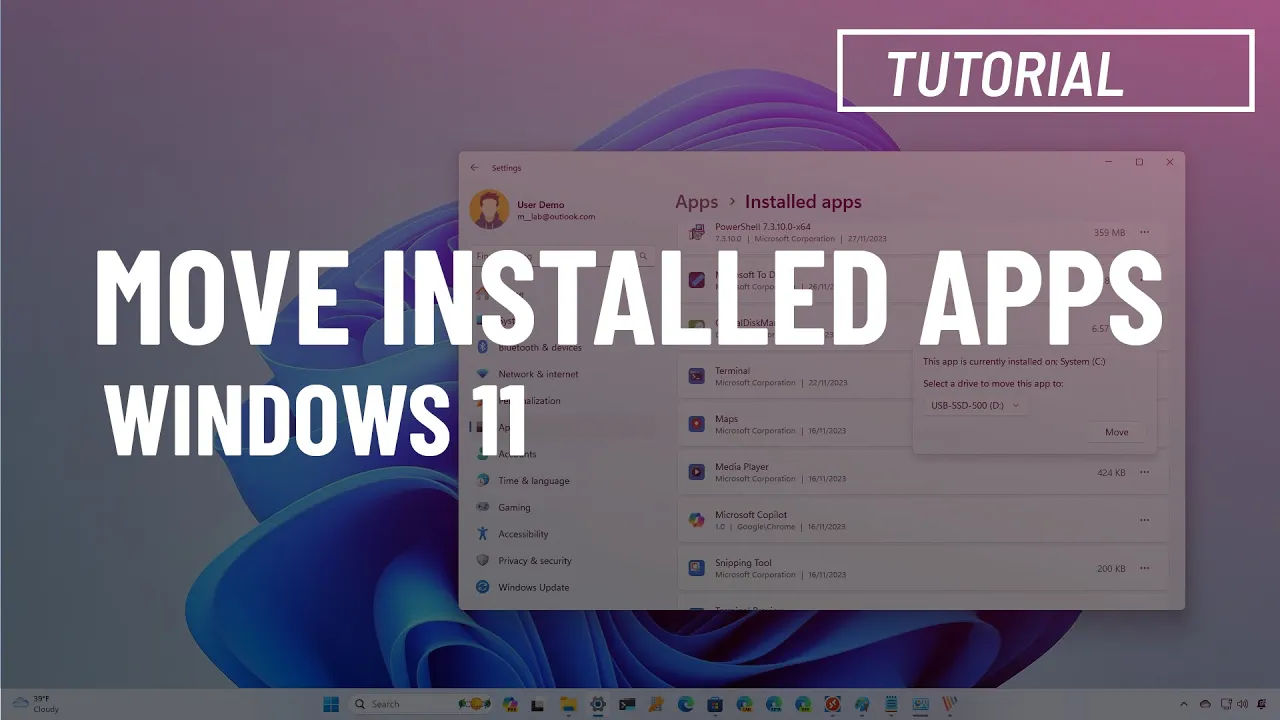Switch to Privacy & security settings
The width and height of the screenshot is (1280, 720).
tap(563, 561)
